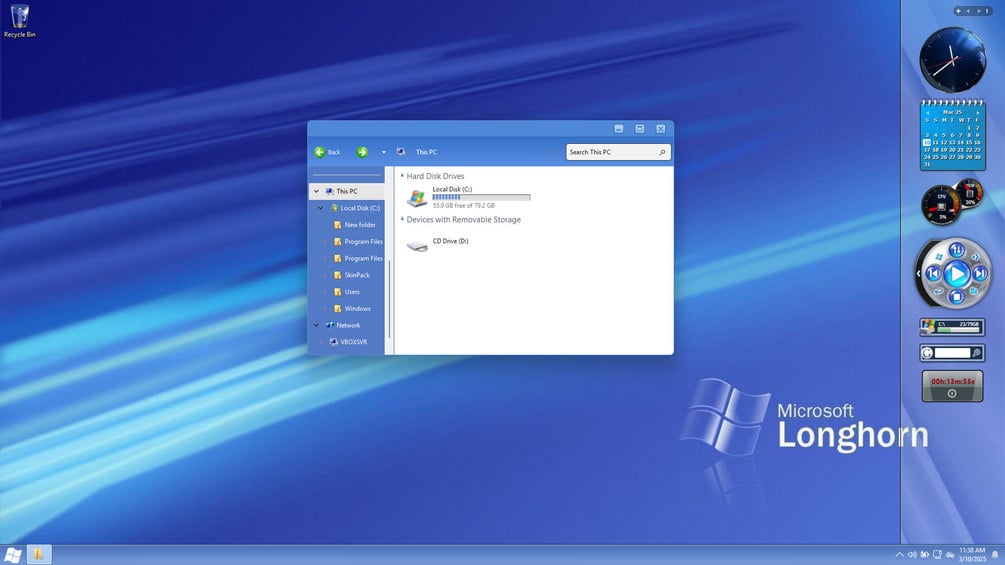Collapse the Network tree node
The image size is (1005, 565).
tap(316, 325)
